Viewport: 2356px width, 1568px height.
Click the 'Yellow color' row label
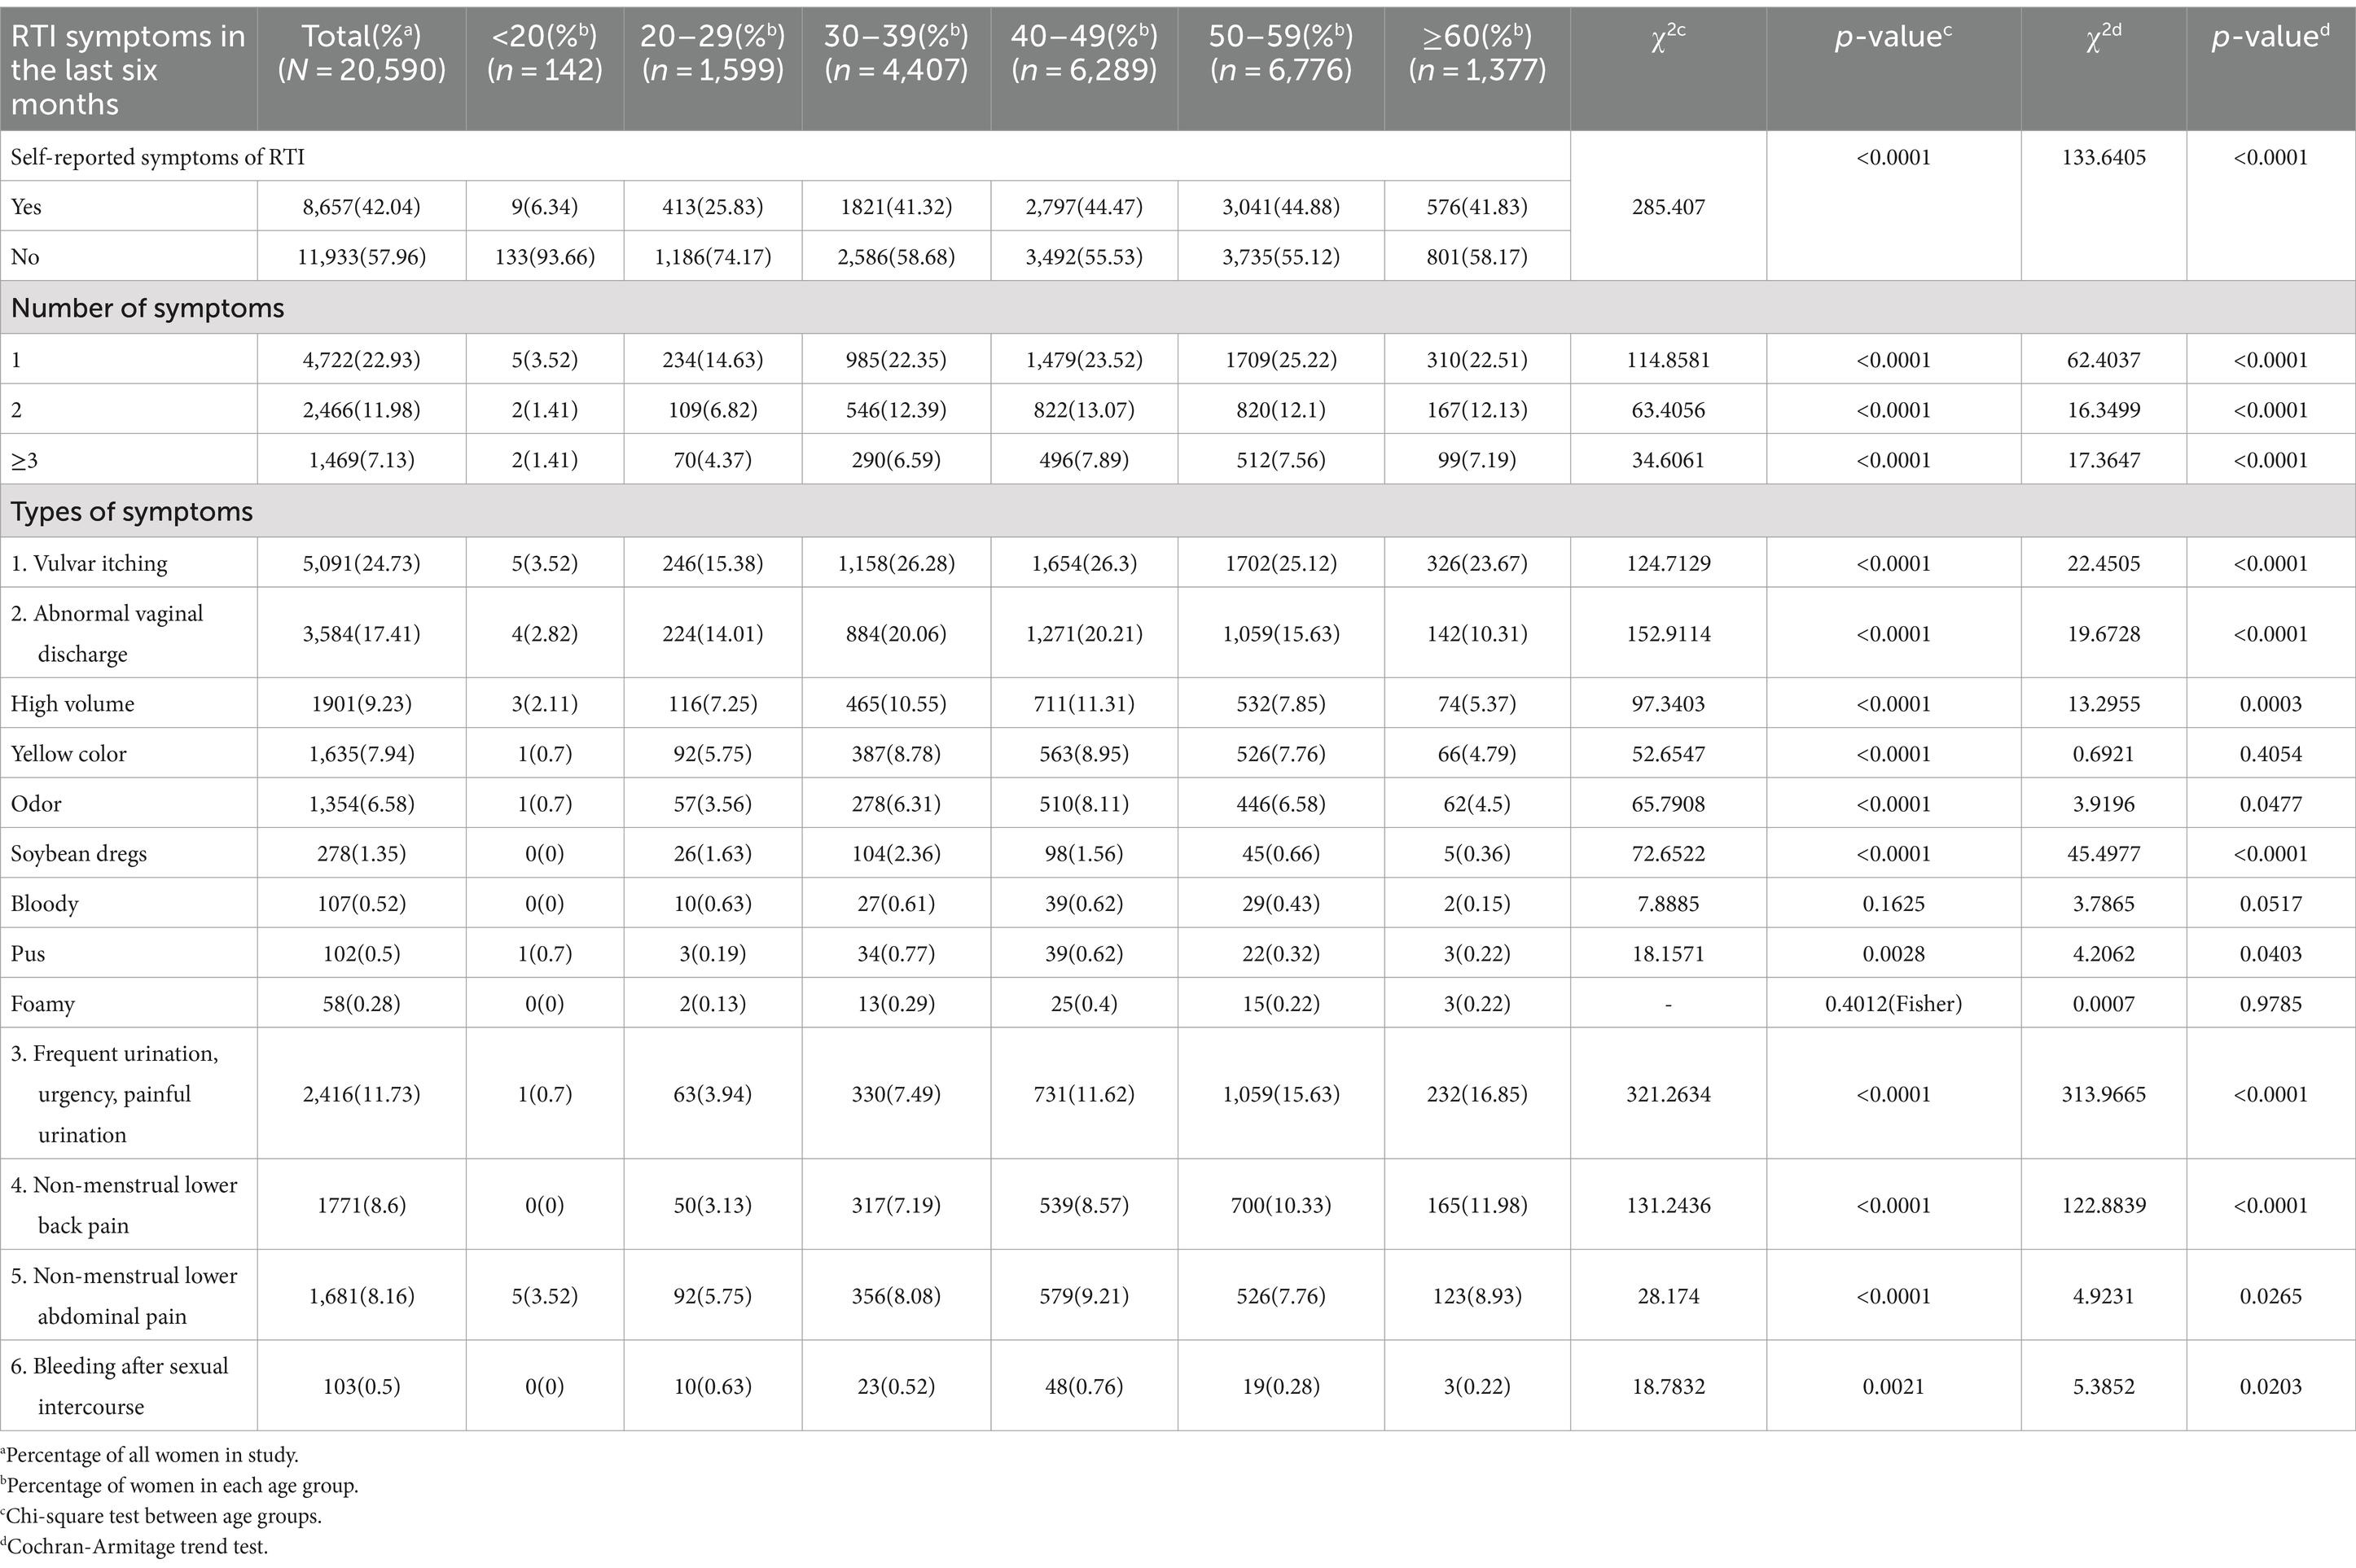[x=69, y=754]
